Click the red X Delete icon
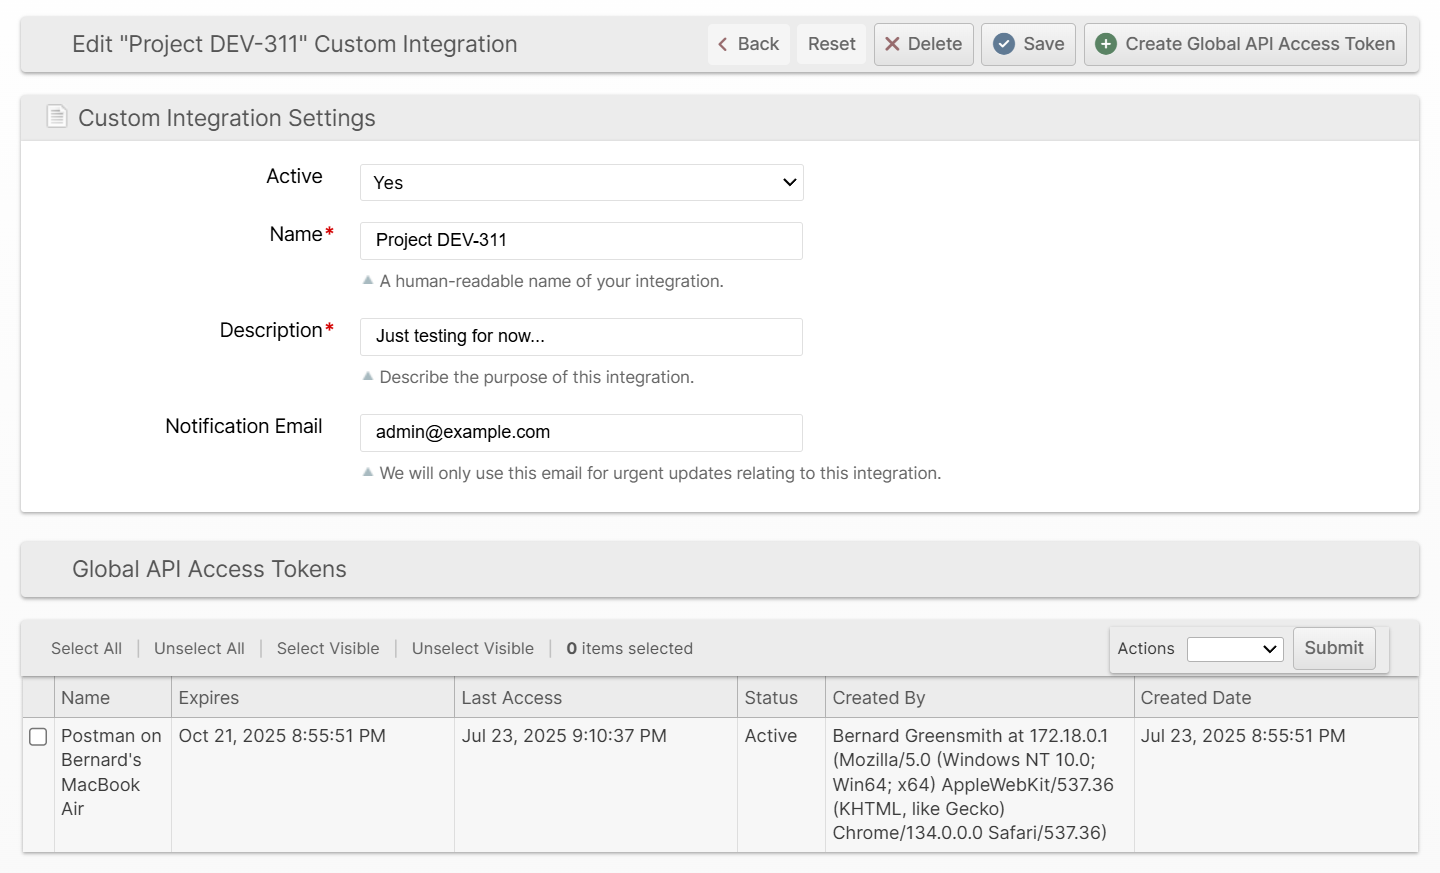 point(892,44)
